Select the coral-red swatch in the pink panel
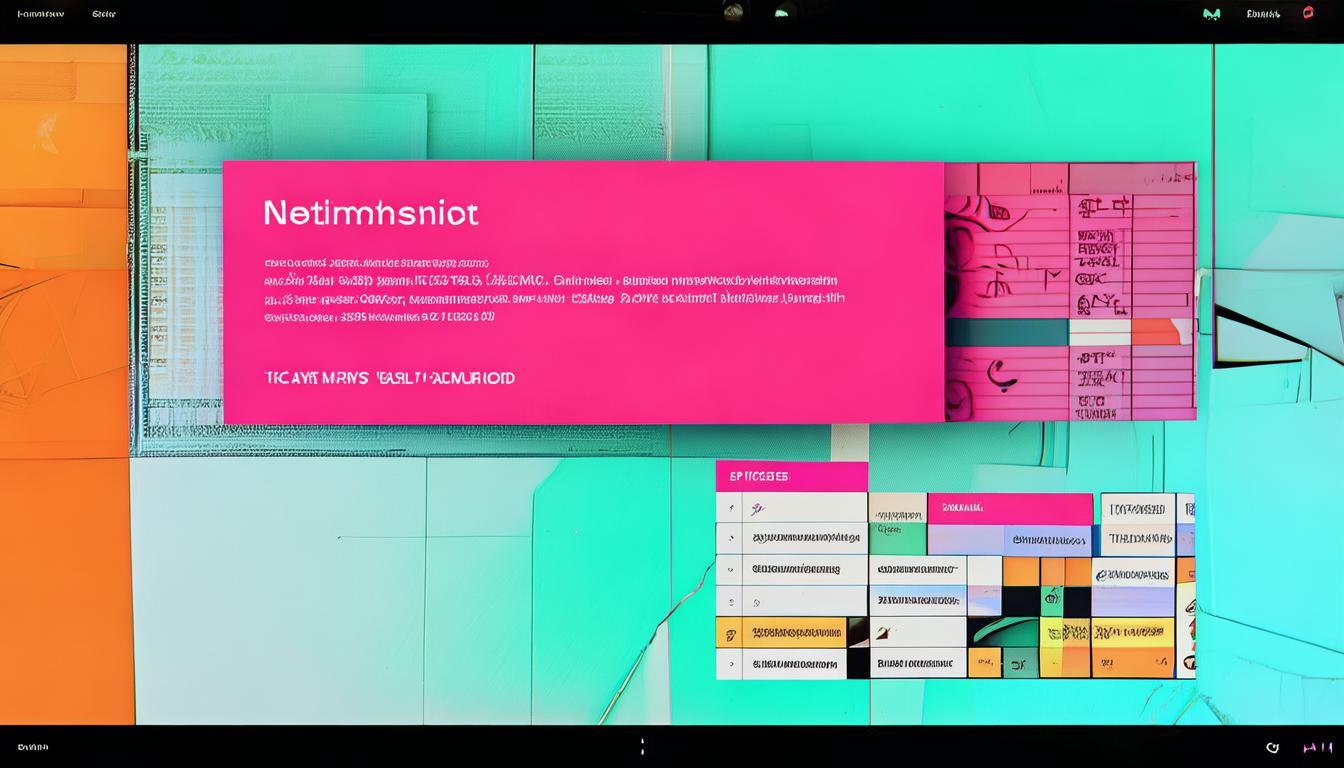This screenshot has width=1344, height=768. [x=1160, y=332]
